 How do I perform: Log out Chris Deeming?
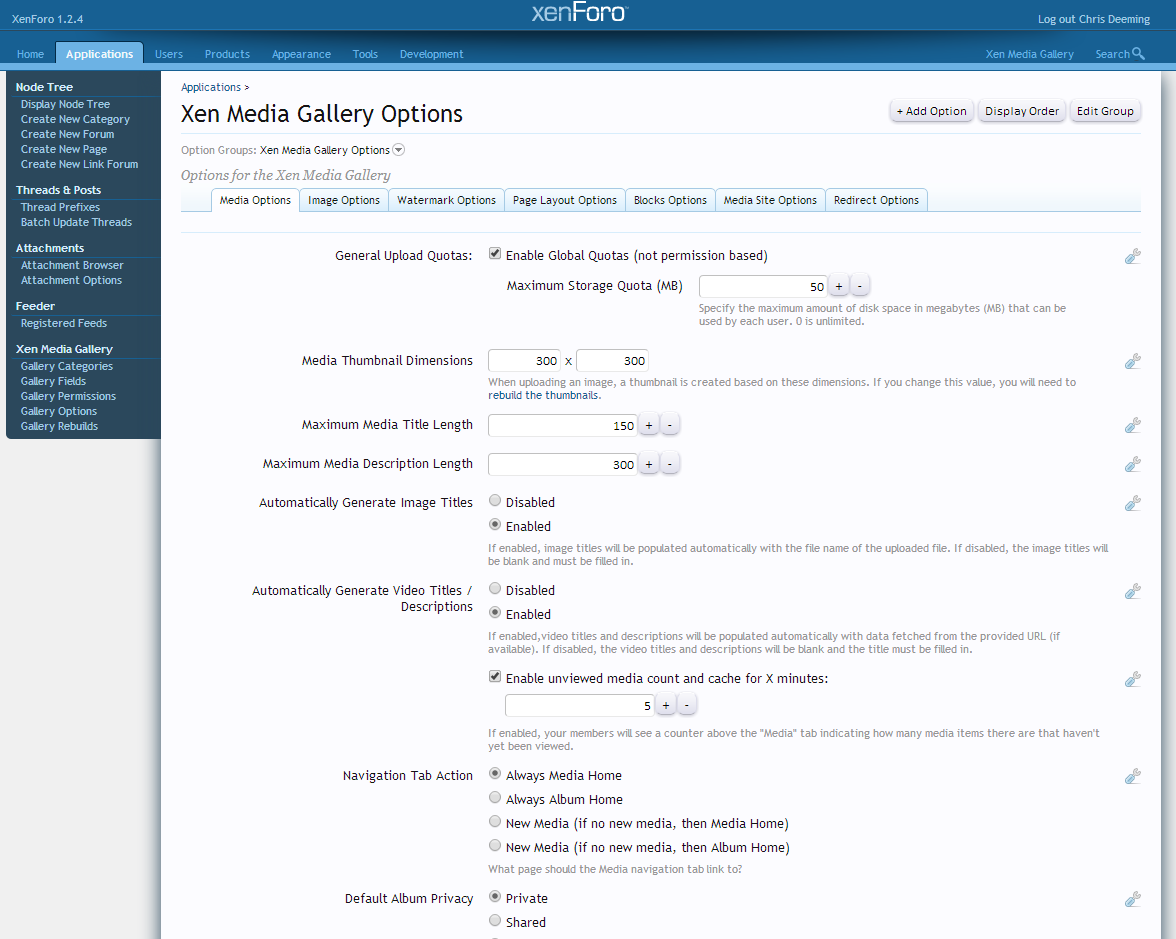(x=1094, y=19)
